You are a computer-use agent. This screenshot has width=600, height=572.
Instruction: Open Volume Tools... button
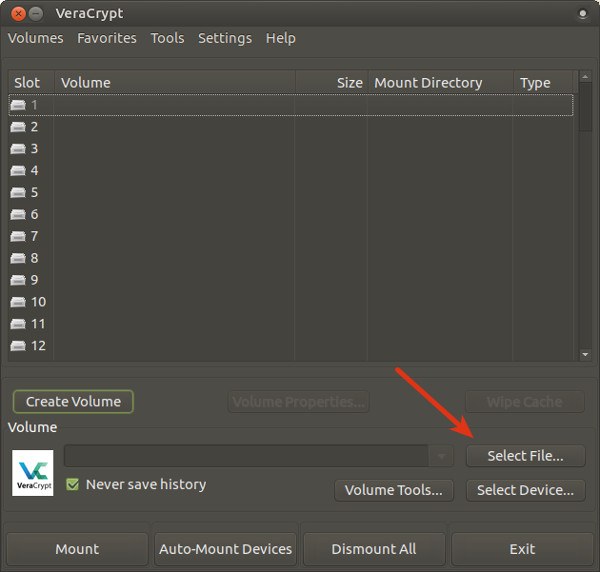394,490
